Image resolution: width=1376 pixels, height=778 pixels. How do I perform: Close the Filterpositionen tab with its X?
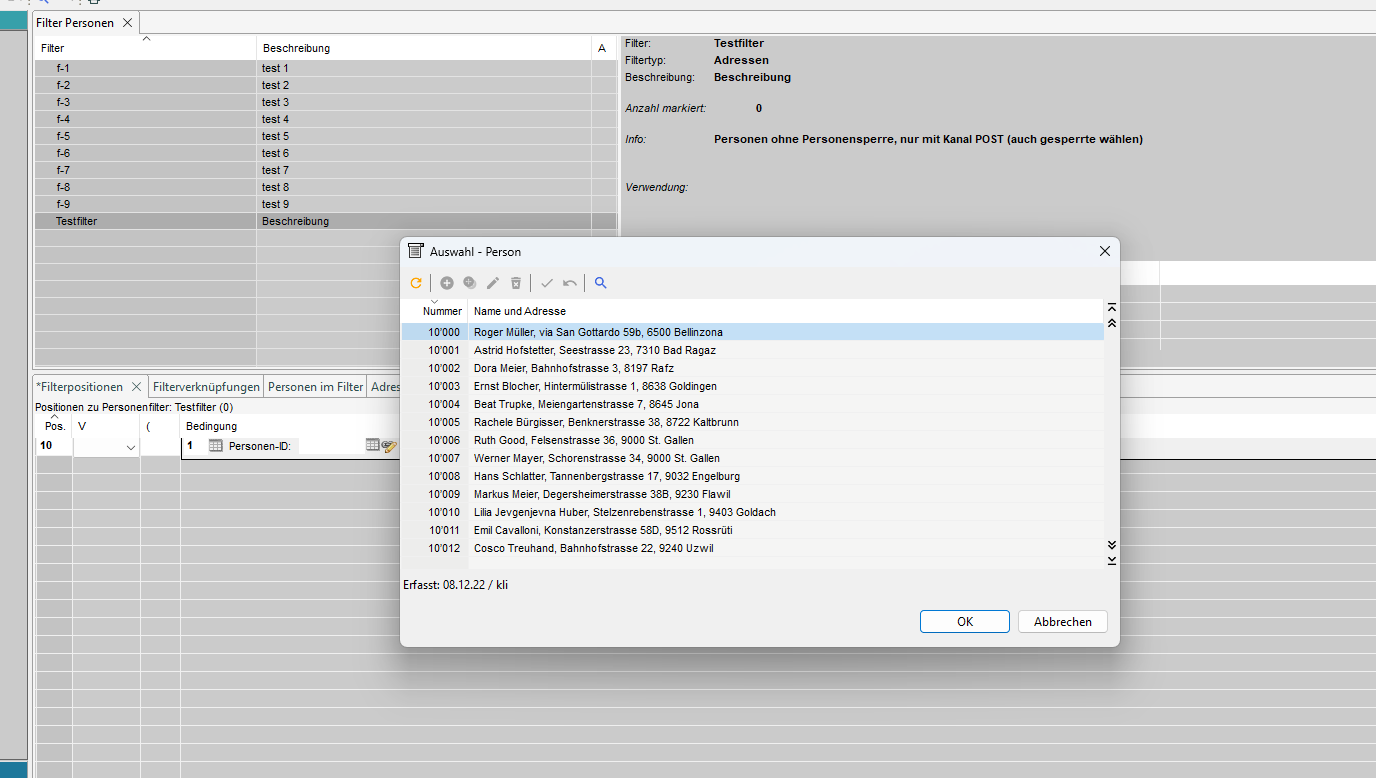(137, 386)
